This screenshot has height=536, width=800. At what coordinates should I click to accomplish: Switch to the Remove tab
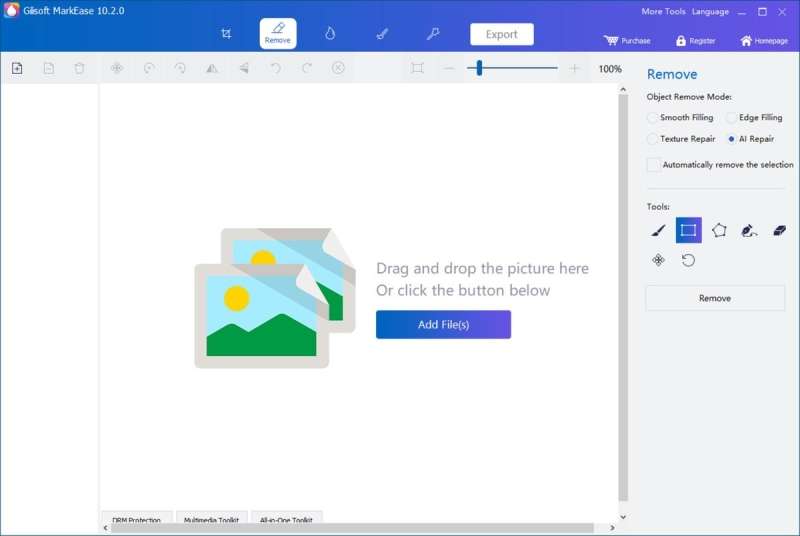click(x=278, y=34)
